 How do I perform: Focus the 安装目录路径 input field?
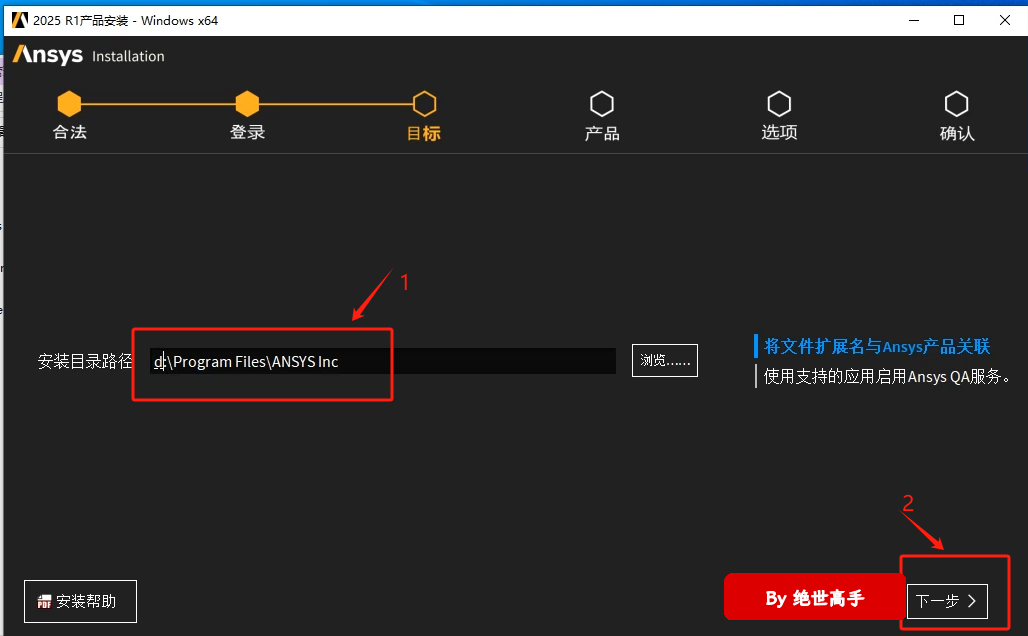click(382, 361)
